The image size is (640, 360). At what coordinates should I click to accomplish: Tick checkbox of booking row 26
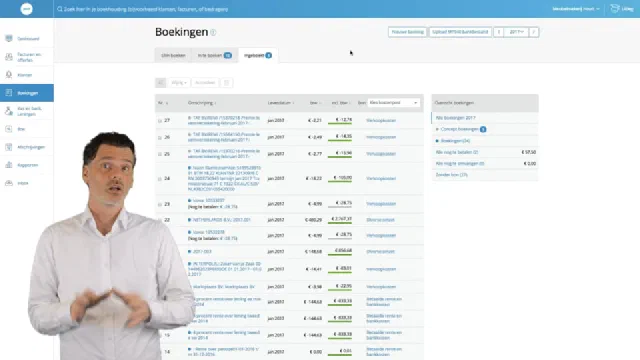tap(160, 138)
